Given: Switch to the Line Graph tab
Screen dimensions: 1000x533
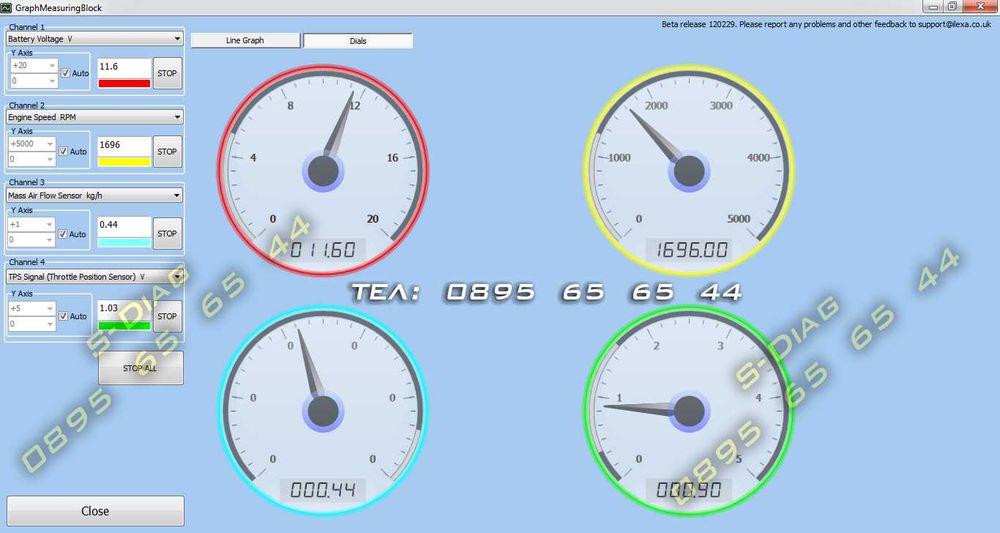Looking at the screenshot, I should [x=245, y=40].
